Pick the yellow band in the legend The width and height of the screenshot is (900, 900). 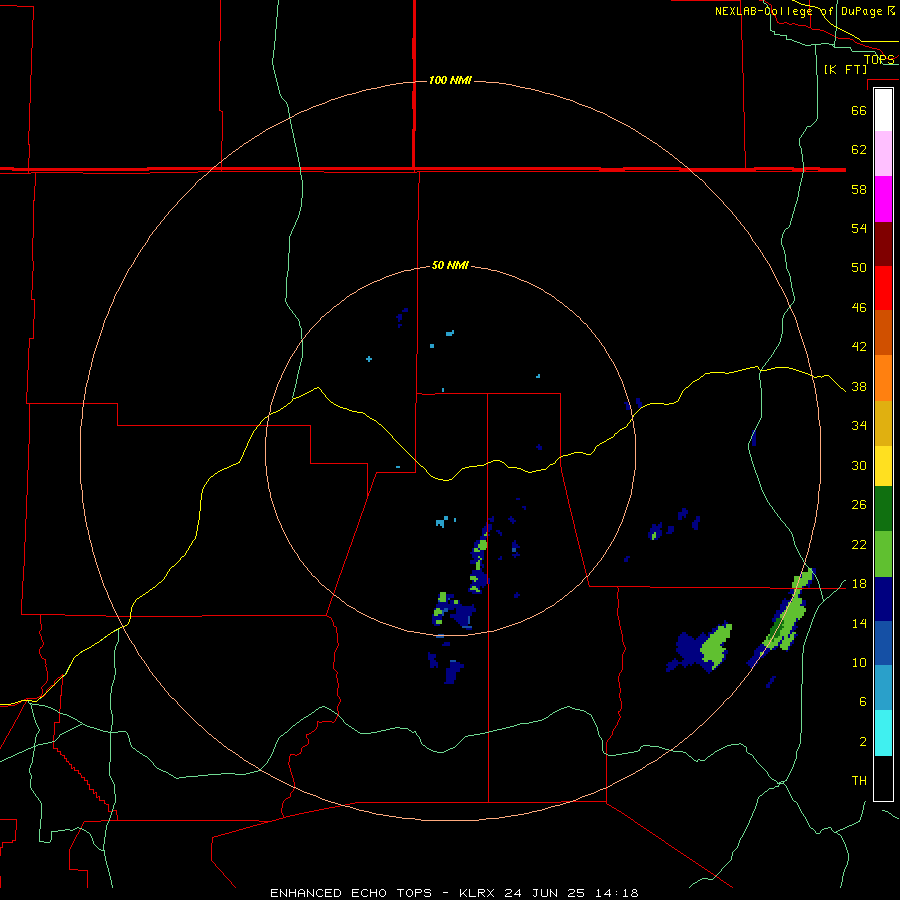click(883, 466)
